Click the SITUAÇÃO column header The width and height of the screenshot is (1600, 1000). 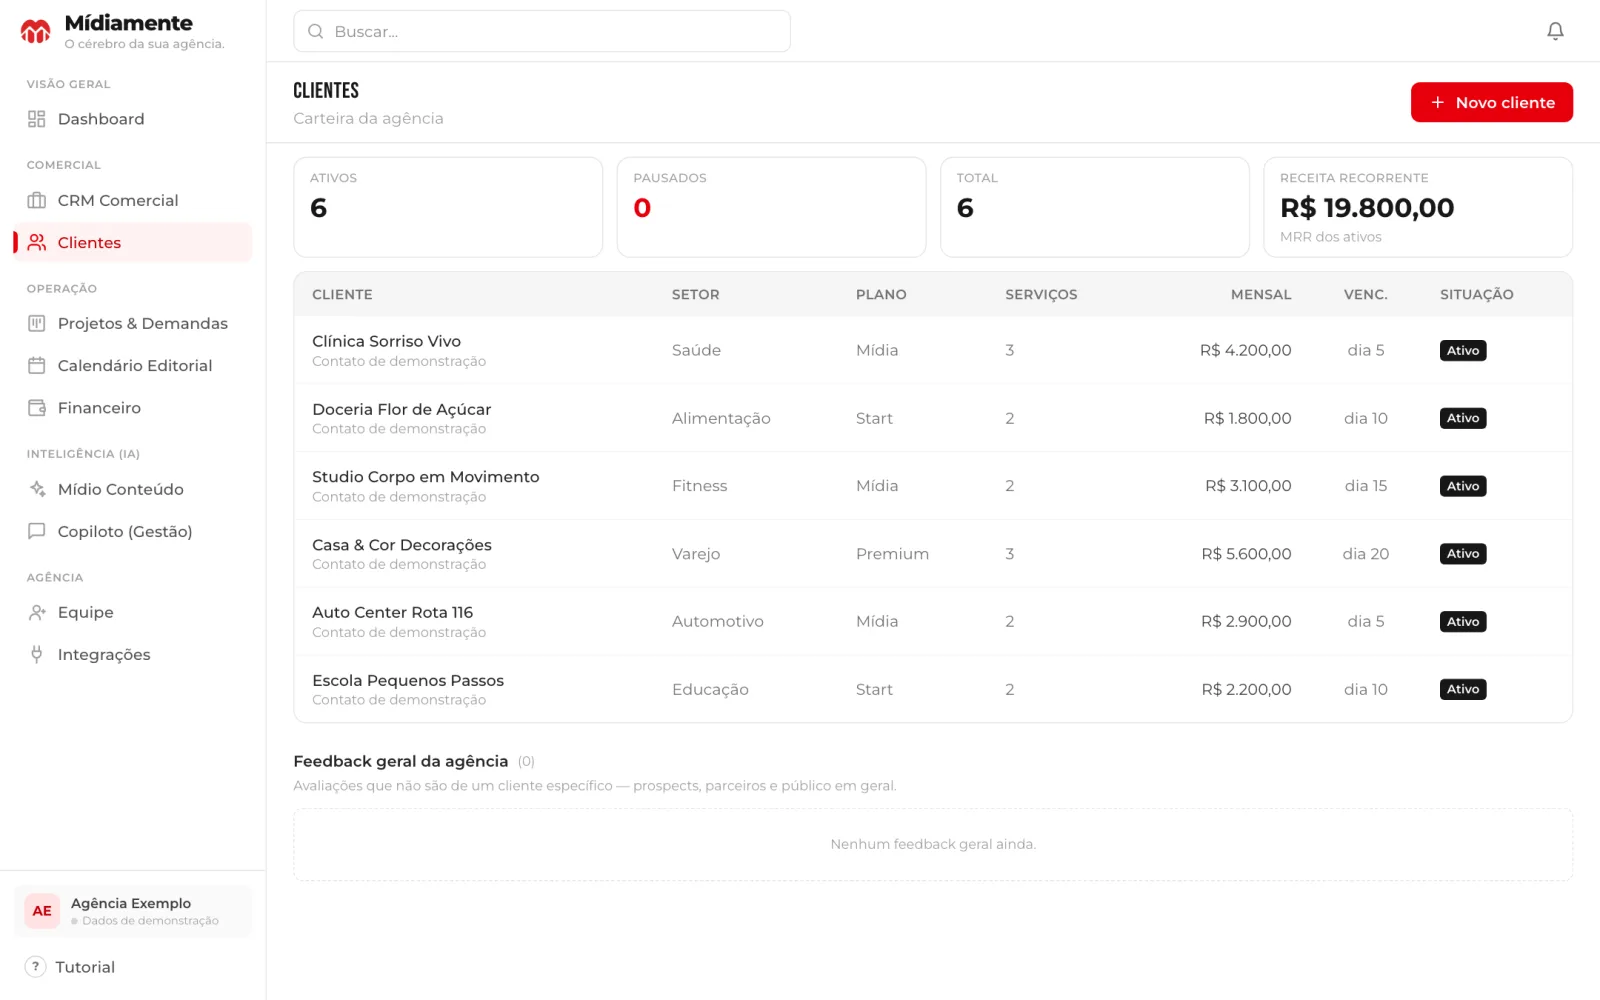pyautogui.click(x=1476, y=295)
